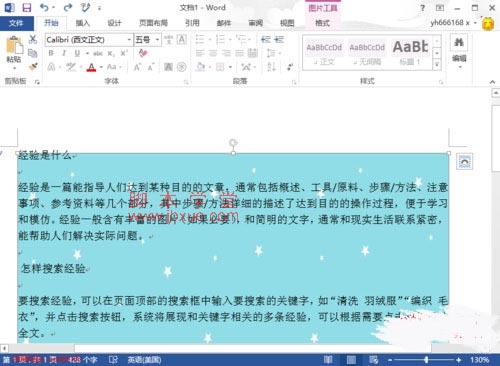
Task: Collapse the ribbon with arrow
Action: (492, 82)
